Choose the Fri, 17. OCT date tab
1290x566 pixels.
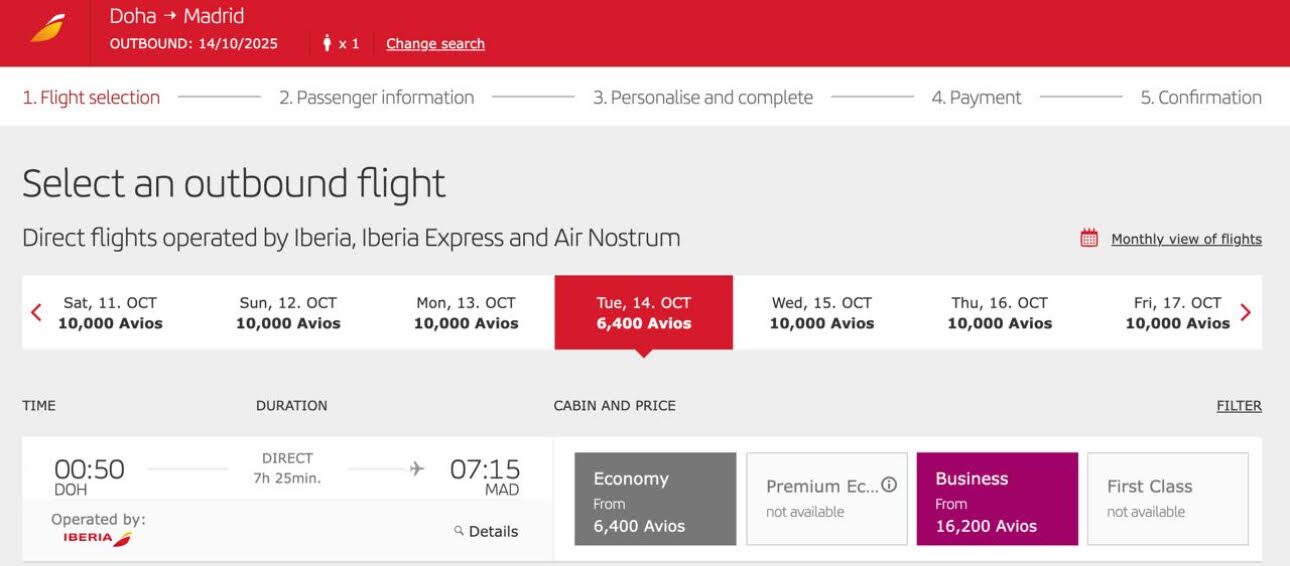pos(1177,312)
